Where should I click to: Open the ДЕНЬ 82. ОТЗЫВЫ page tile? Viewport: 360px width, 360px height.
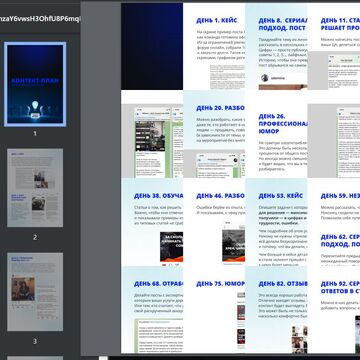(x=276, y=310)
